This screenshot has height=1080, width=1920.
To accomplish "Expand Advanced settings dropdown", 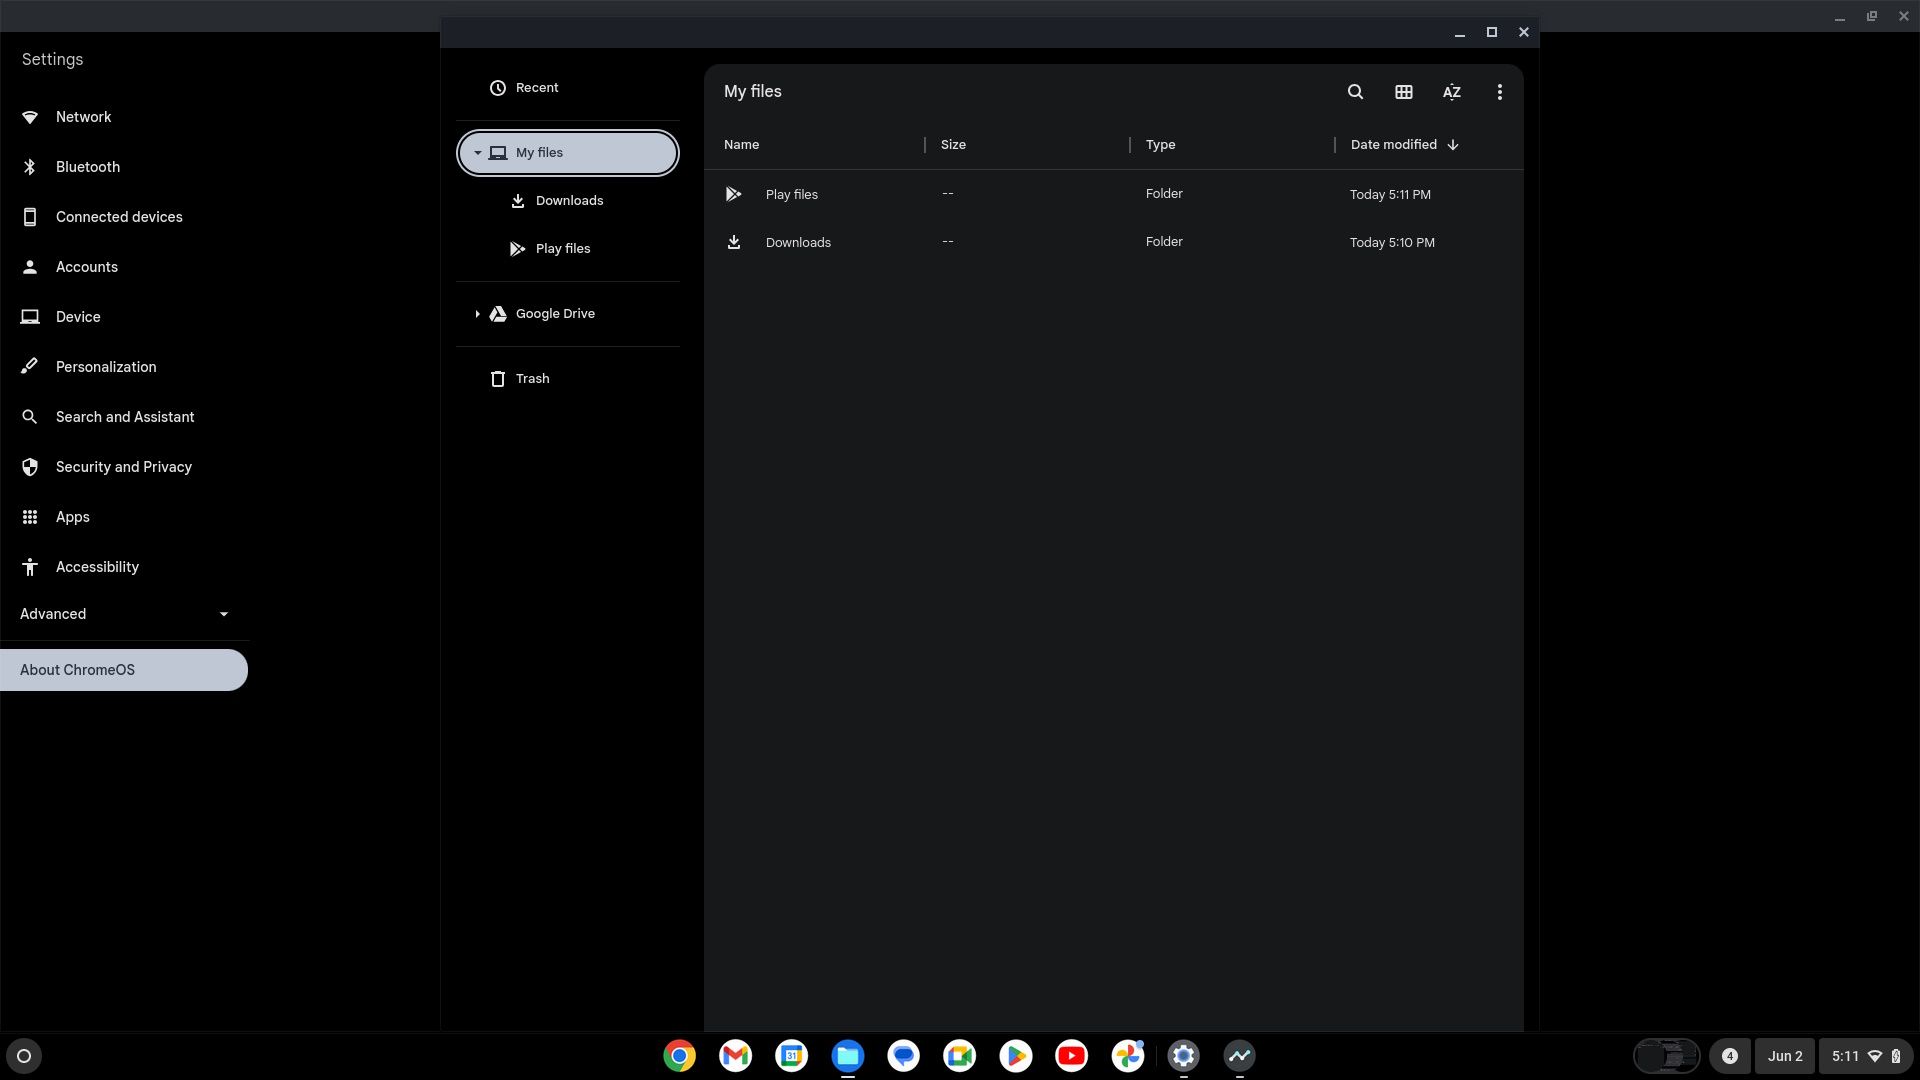I will (x=124, y=614).
